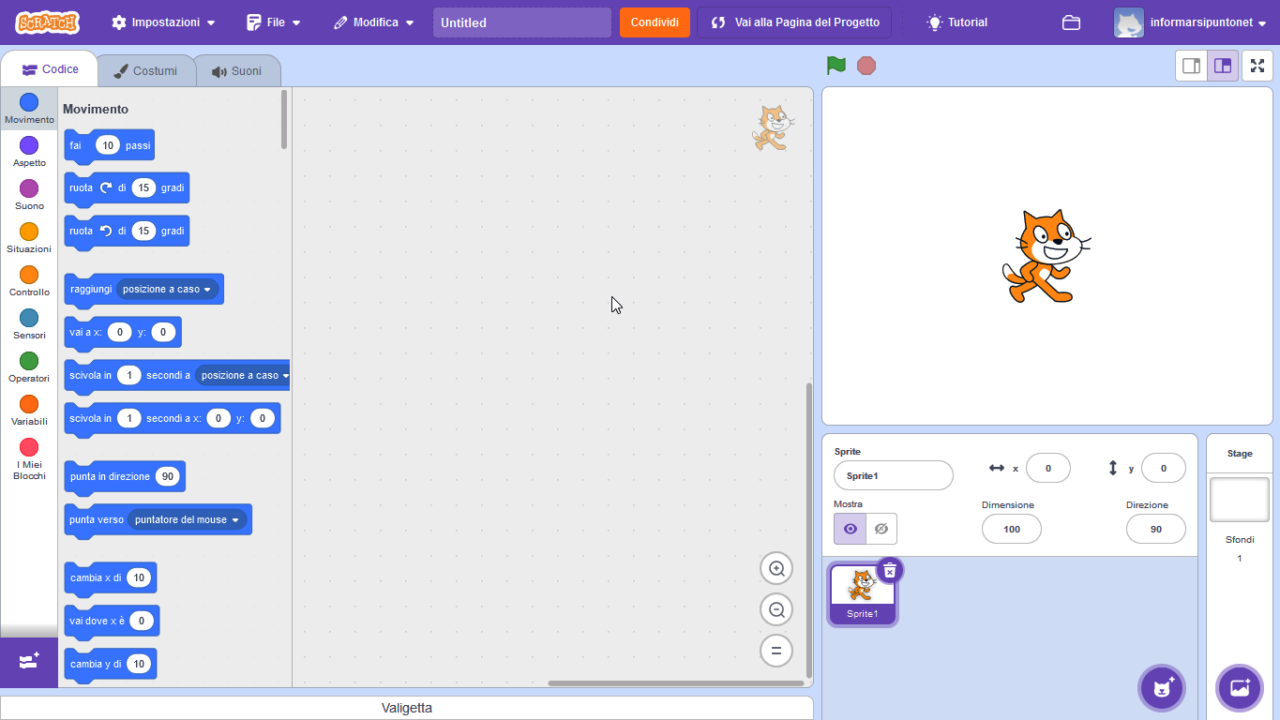Open the My Stuff folder icon

click(x=1071, y=22)
